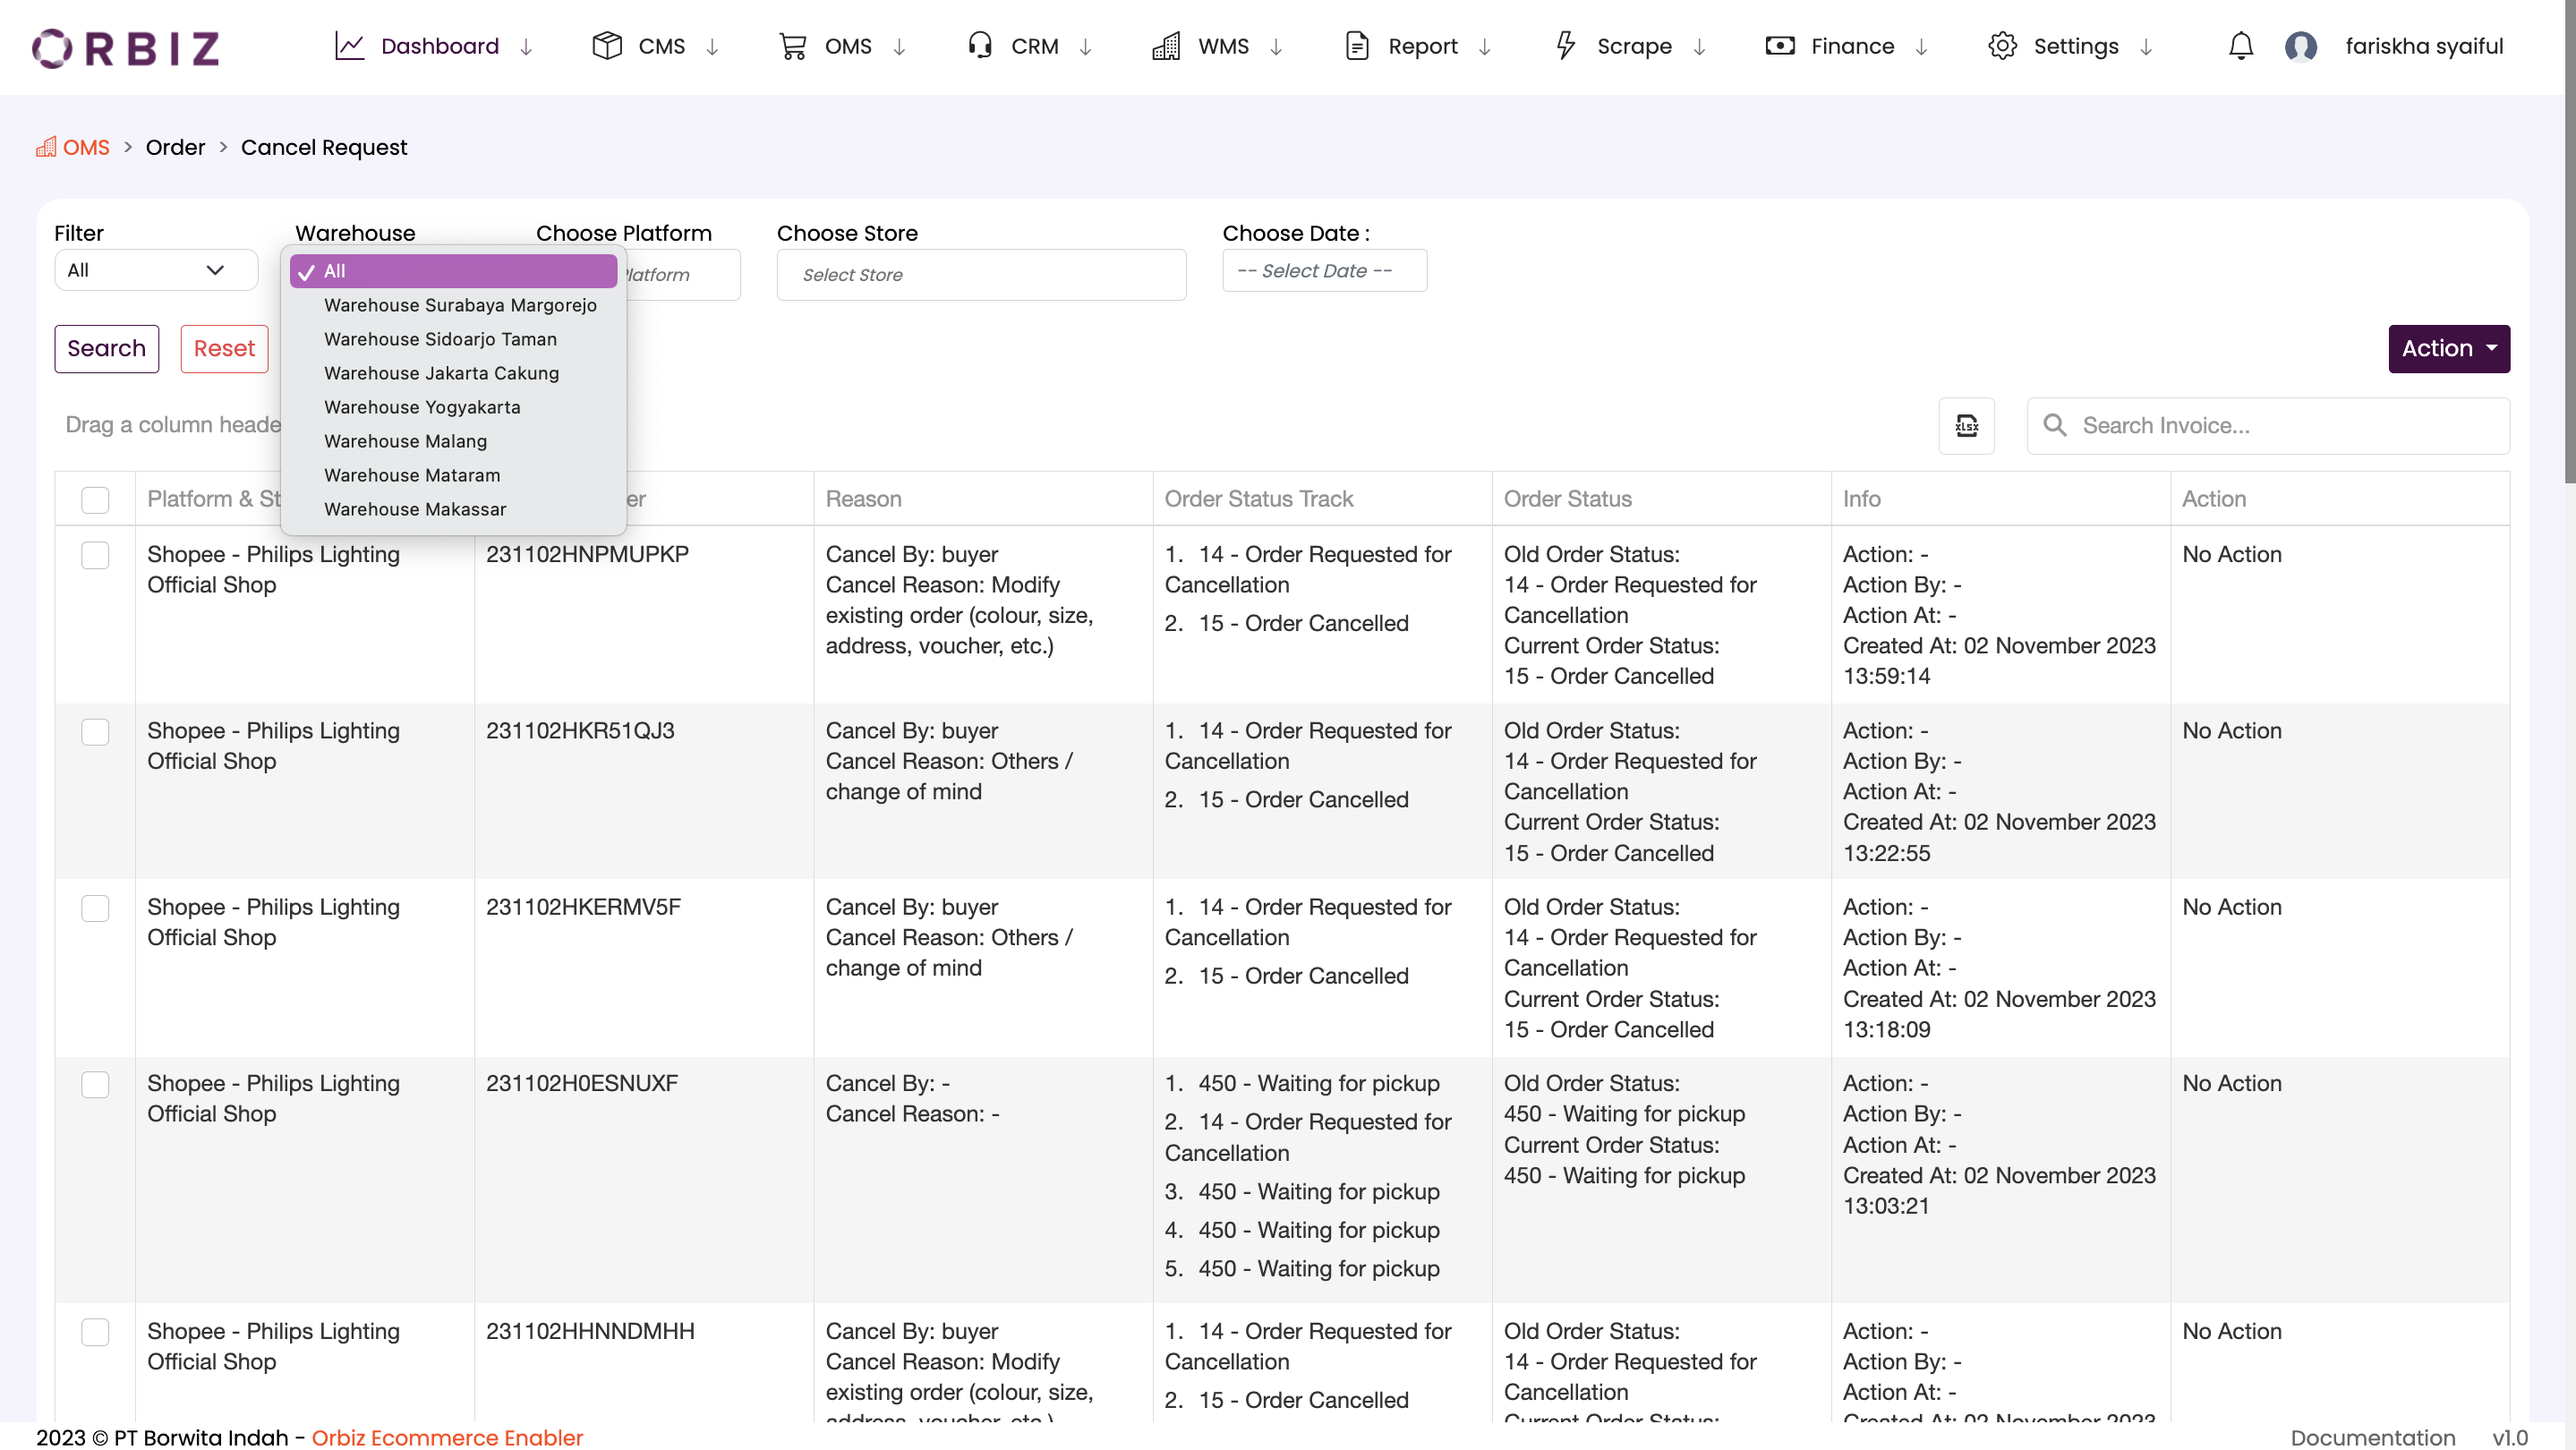Expand the CMS menu arrow
Image resolution: width=2576 pixels, height=1450 pixels.
(712, 47)
